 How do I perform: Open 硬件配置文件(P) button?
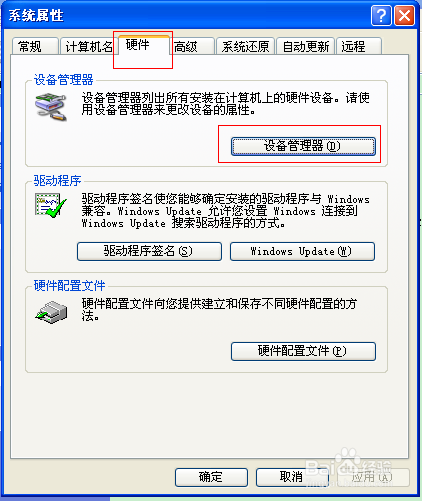pyautogui.click(x=303, y=351)
